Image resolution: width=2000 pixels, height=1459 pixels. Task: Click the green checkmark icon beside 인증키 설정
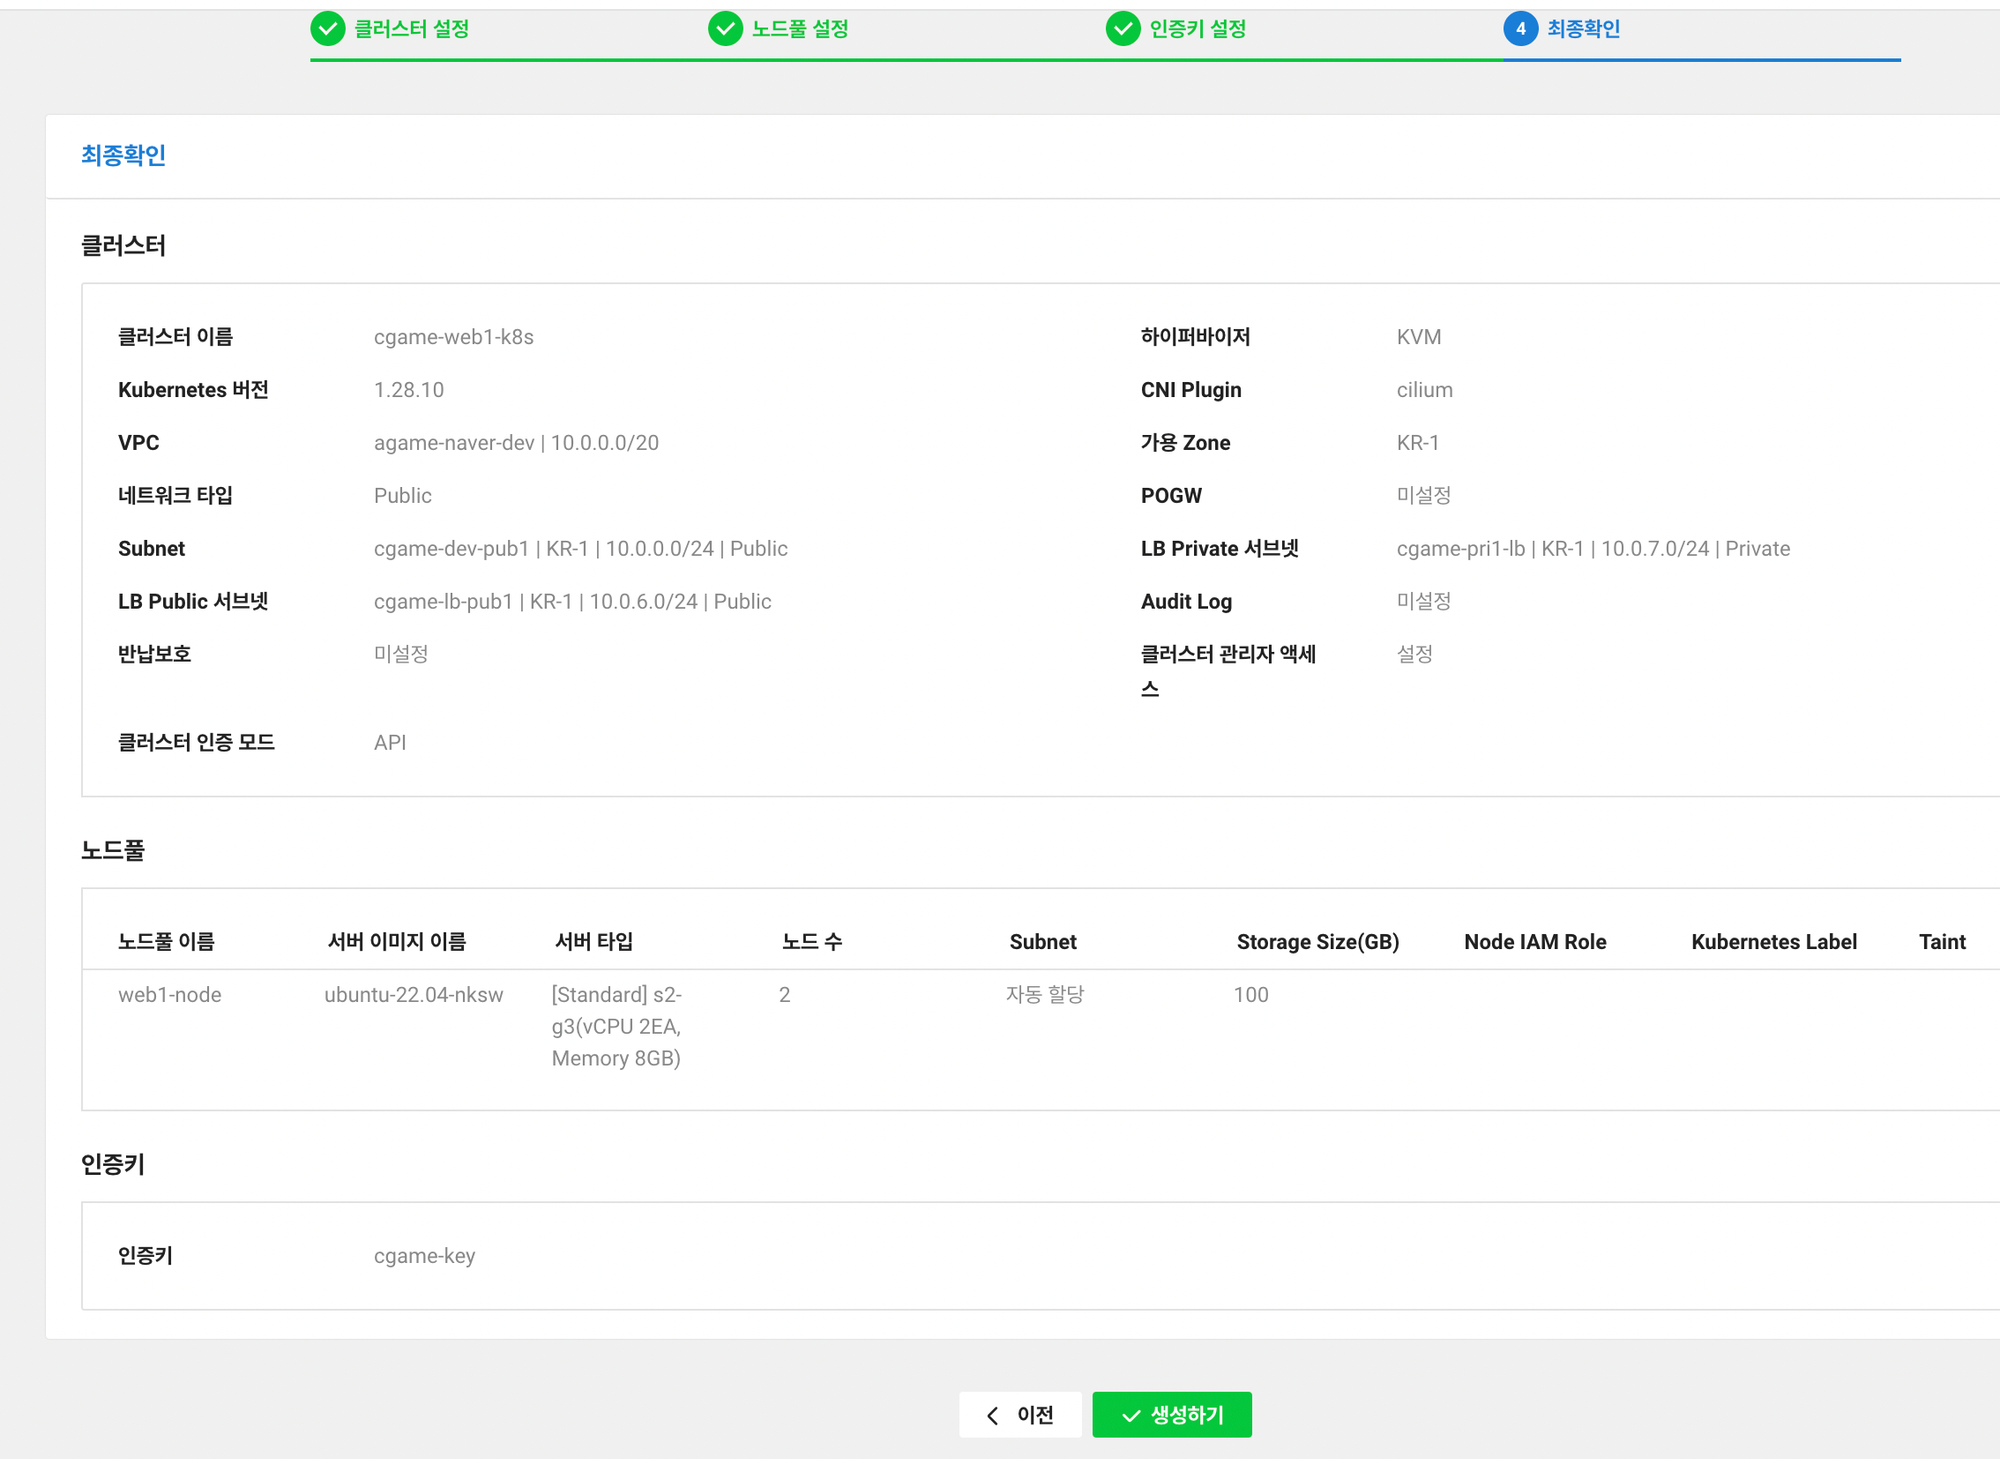click(x=1123, y=29)
